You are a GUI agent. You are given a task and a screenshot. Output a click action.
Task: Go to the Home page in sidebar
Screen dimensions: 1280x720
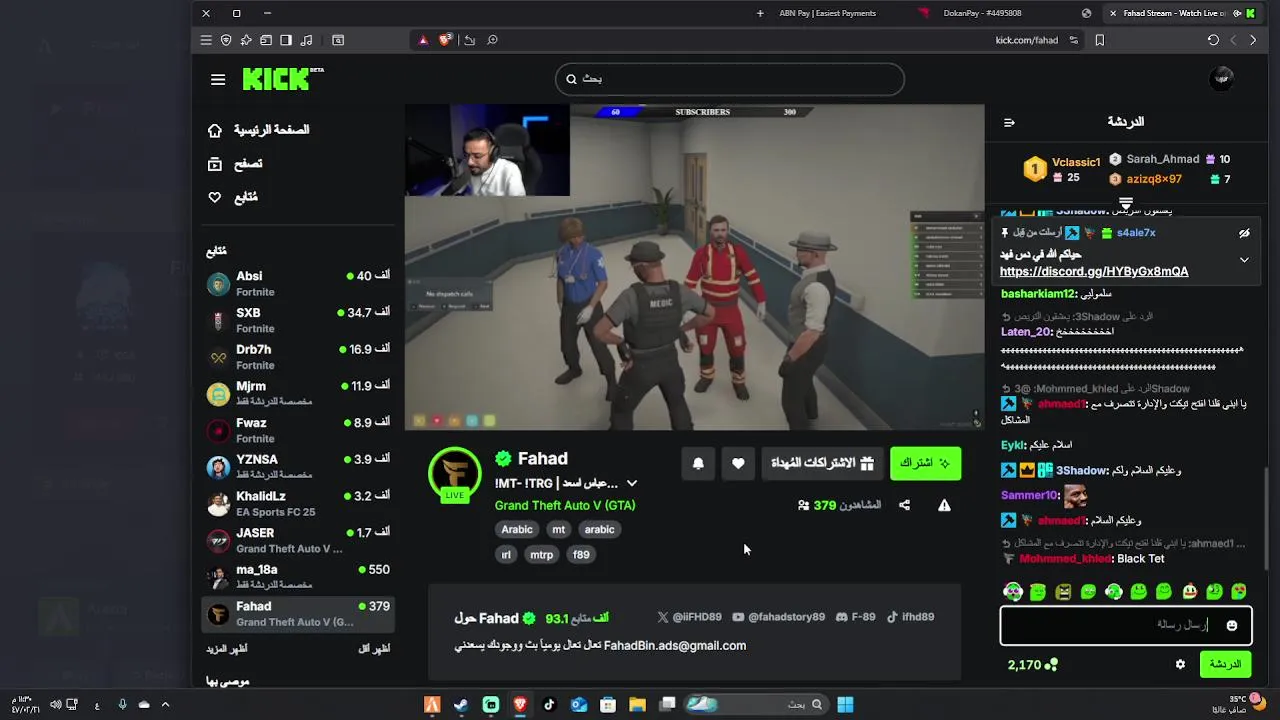[258, 130]
